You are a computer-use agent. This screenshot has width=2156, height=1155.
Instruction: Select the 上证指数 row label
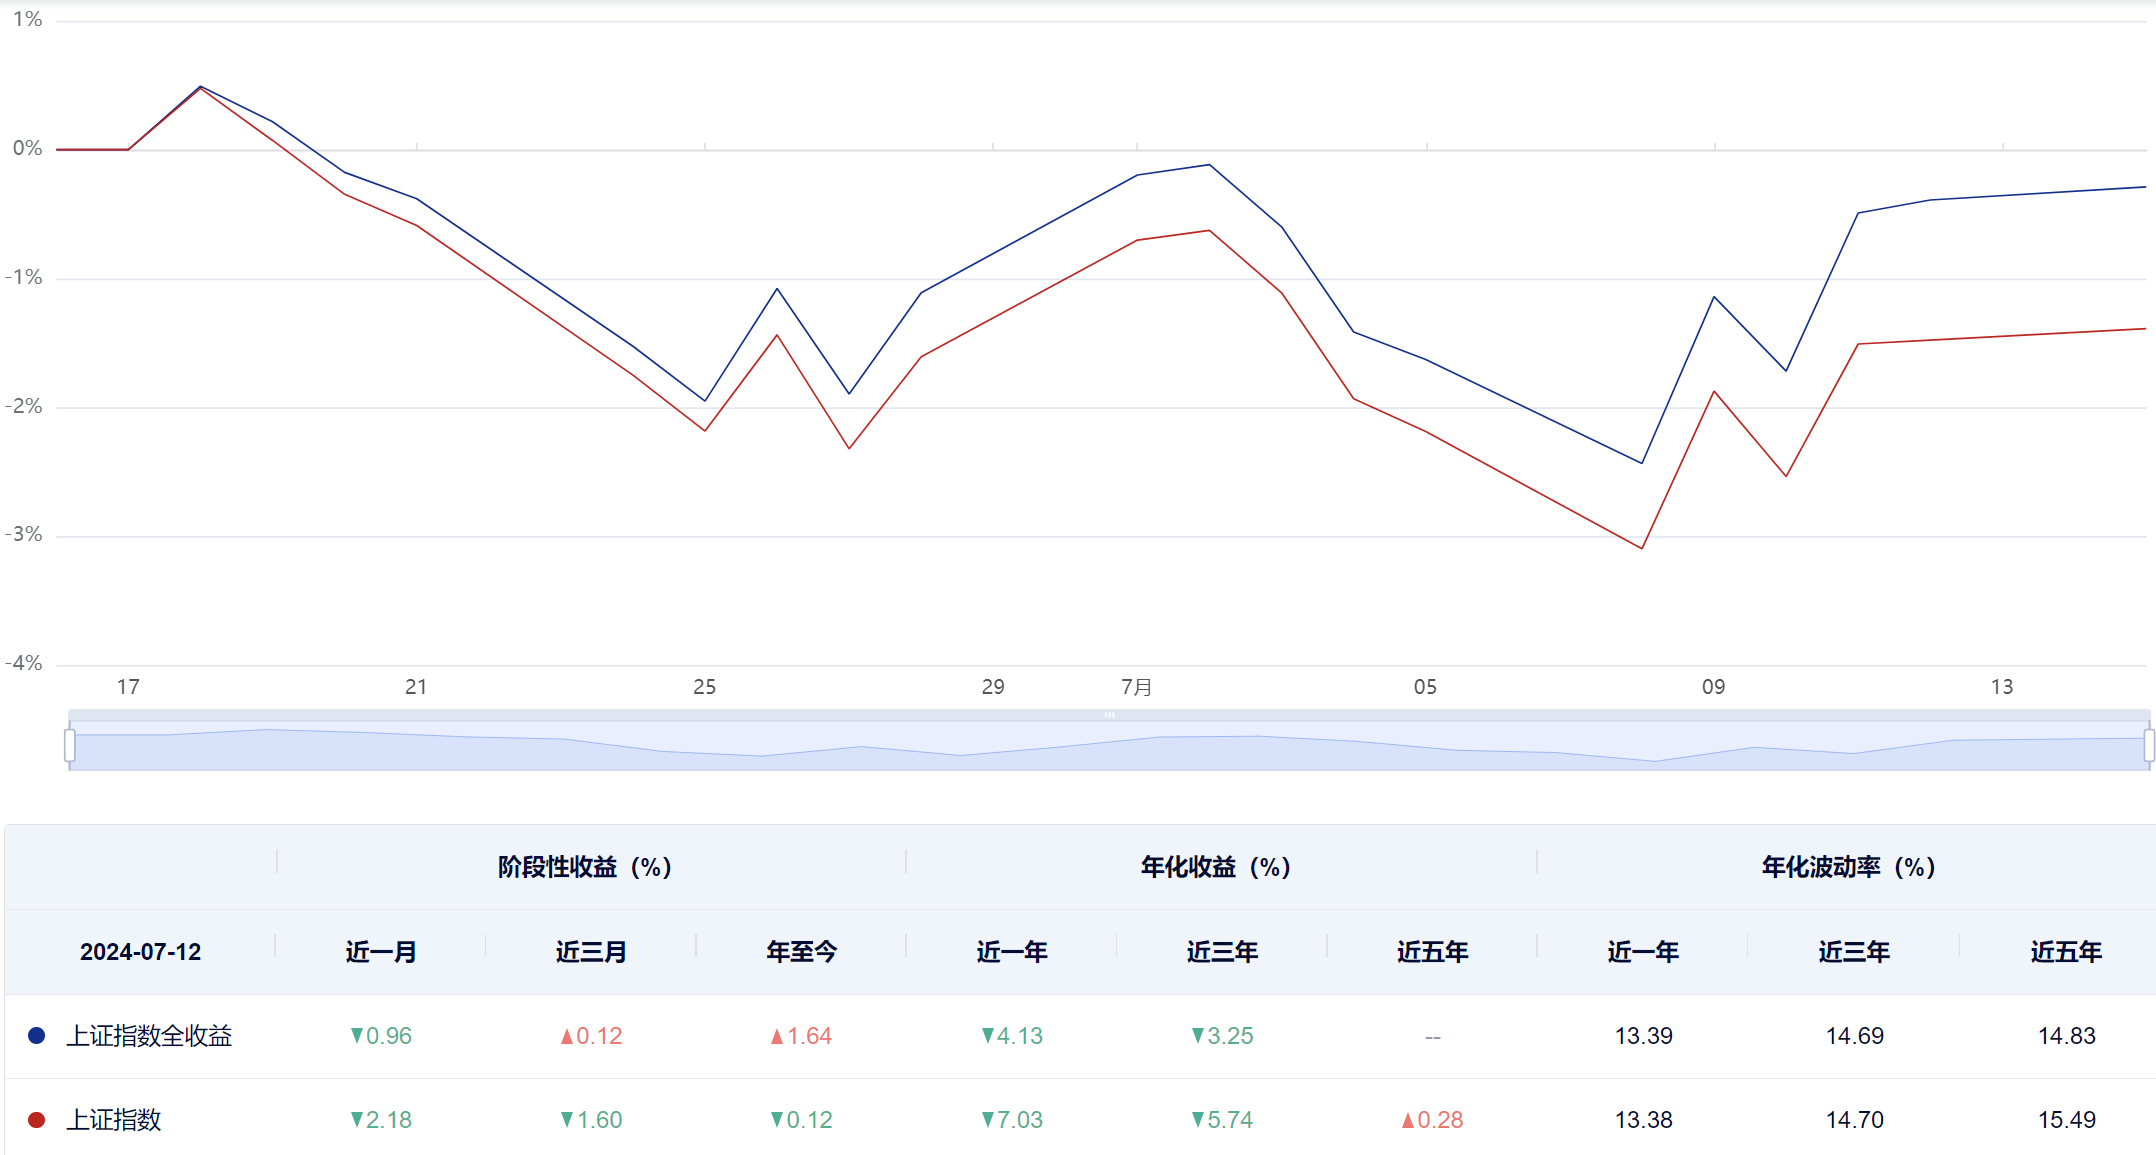pos(114,1120)
